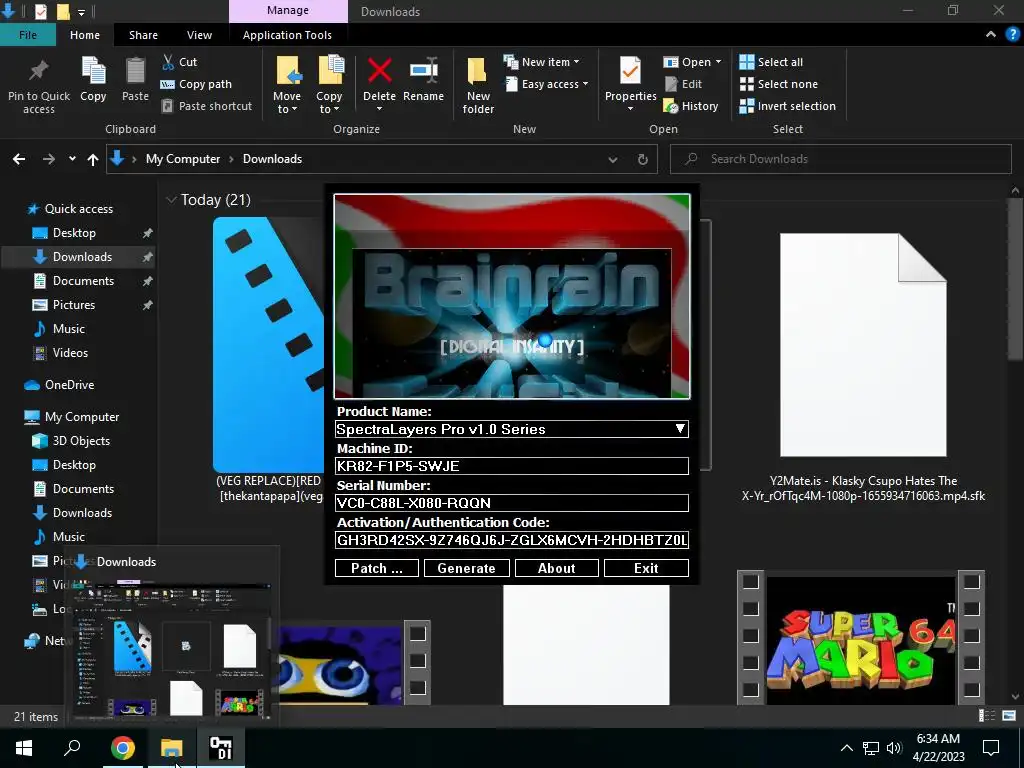Select the Home ribbon tab
This screenshot has height=768, width=1024.
pyautogui.click(x=85, y=35)
